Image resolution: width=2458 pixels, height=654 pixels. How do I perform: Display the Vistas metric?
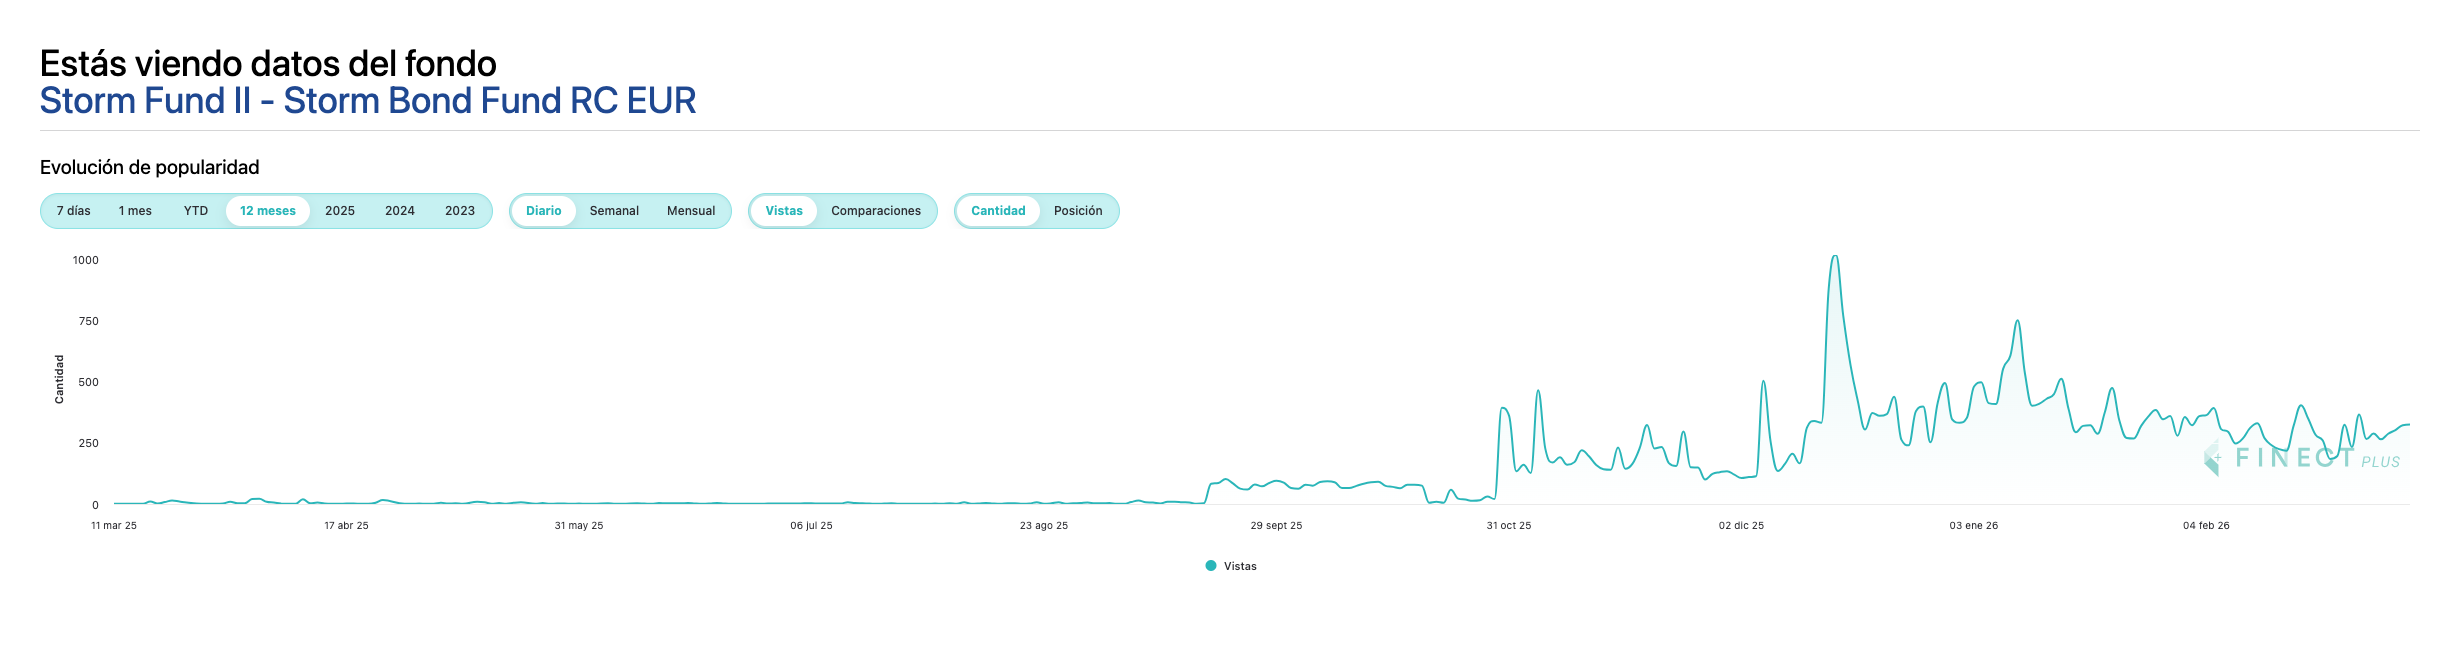[784, 211]
